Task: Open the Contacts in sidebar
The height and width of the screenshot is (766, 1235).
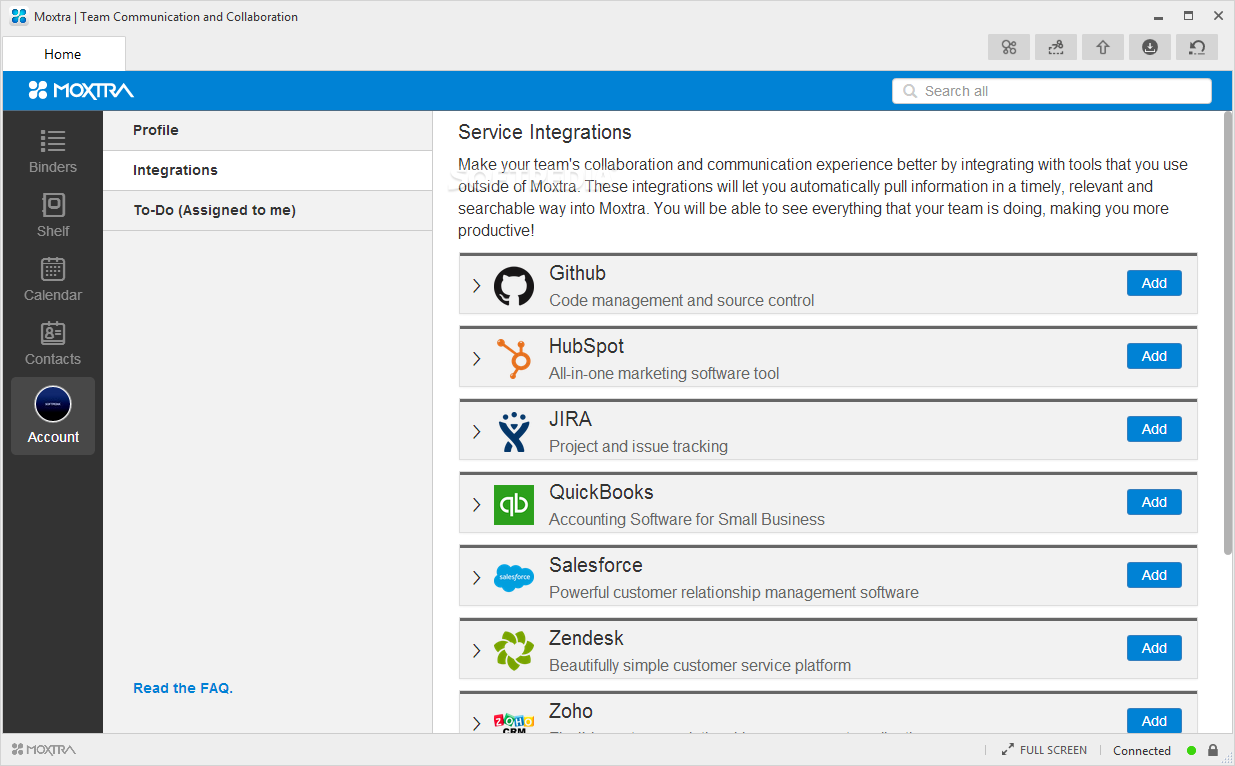Action: 53,343
